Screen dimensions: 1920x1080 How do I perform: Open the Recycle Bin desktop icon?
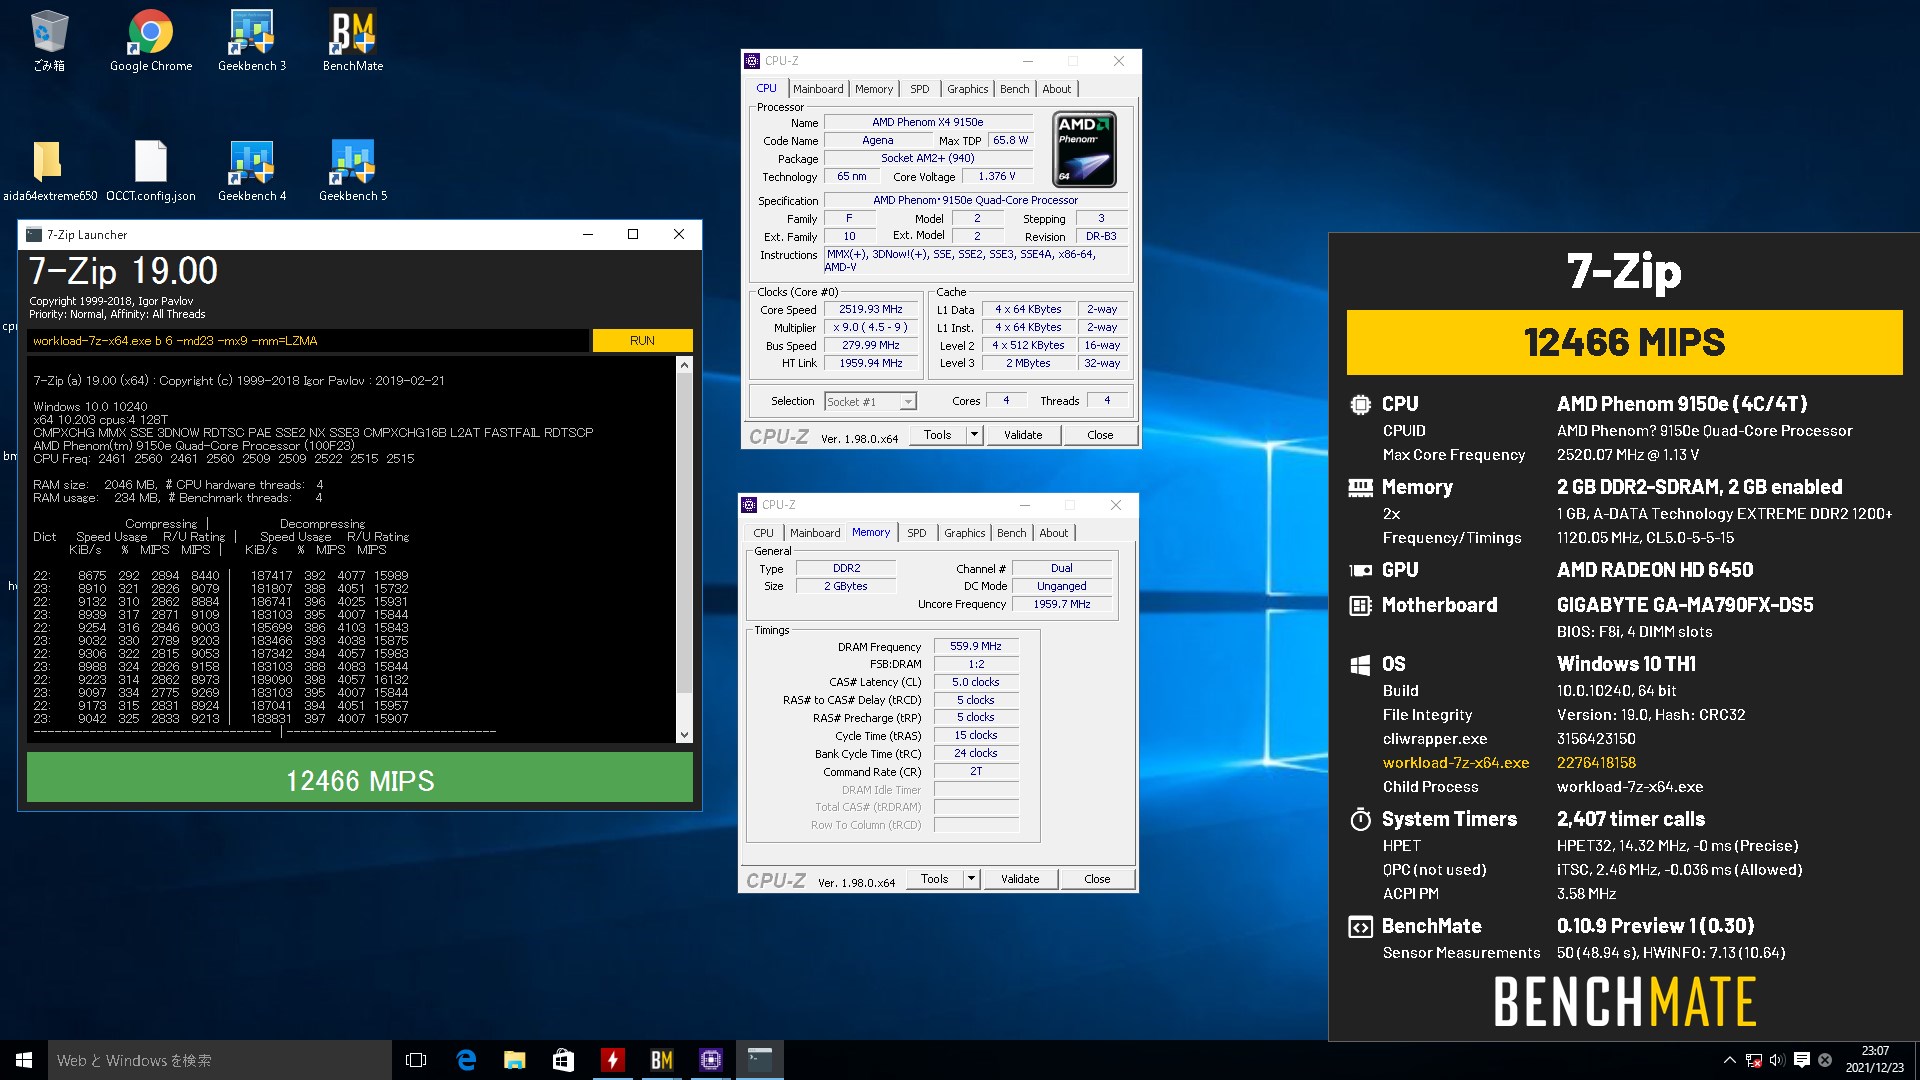pos(49,40)
